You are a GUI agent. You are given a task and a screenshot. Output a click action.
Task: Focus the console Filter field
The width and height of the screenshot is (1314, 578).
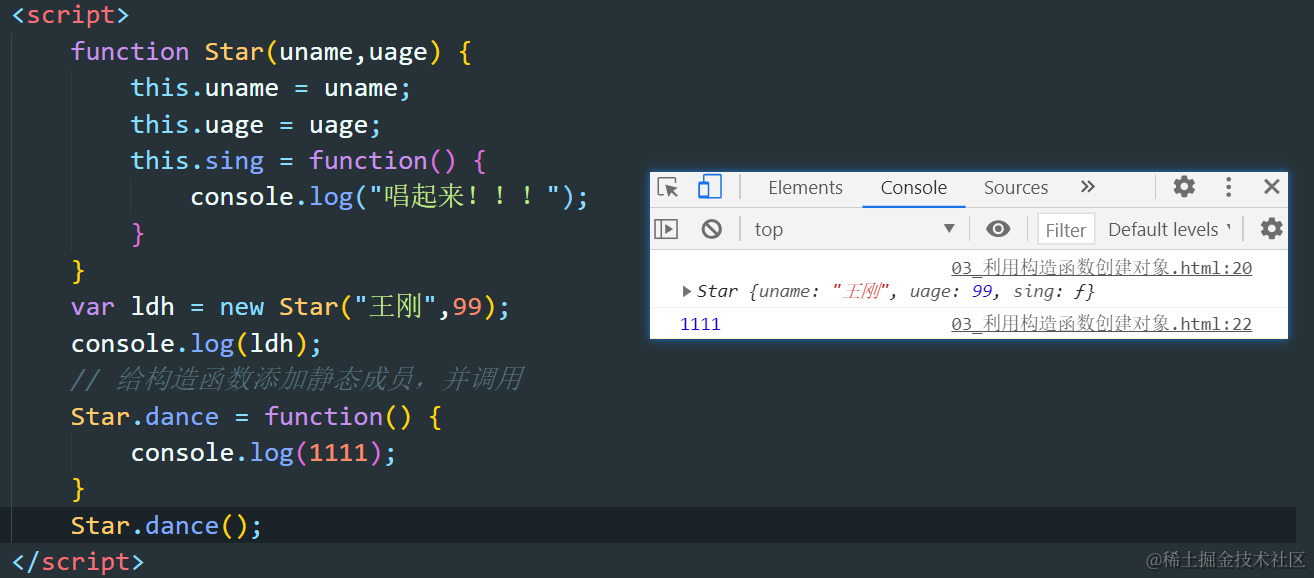pyautogui.click(x=1066, y=229)
